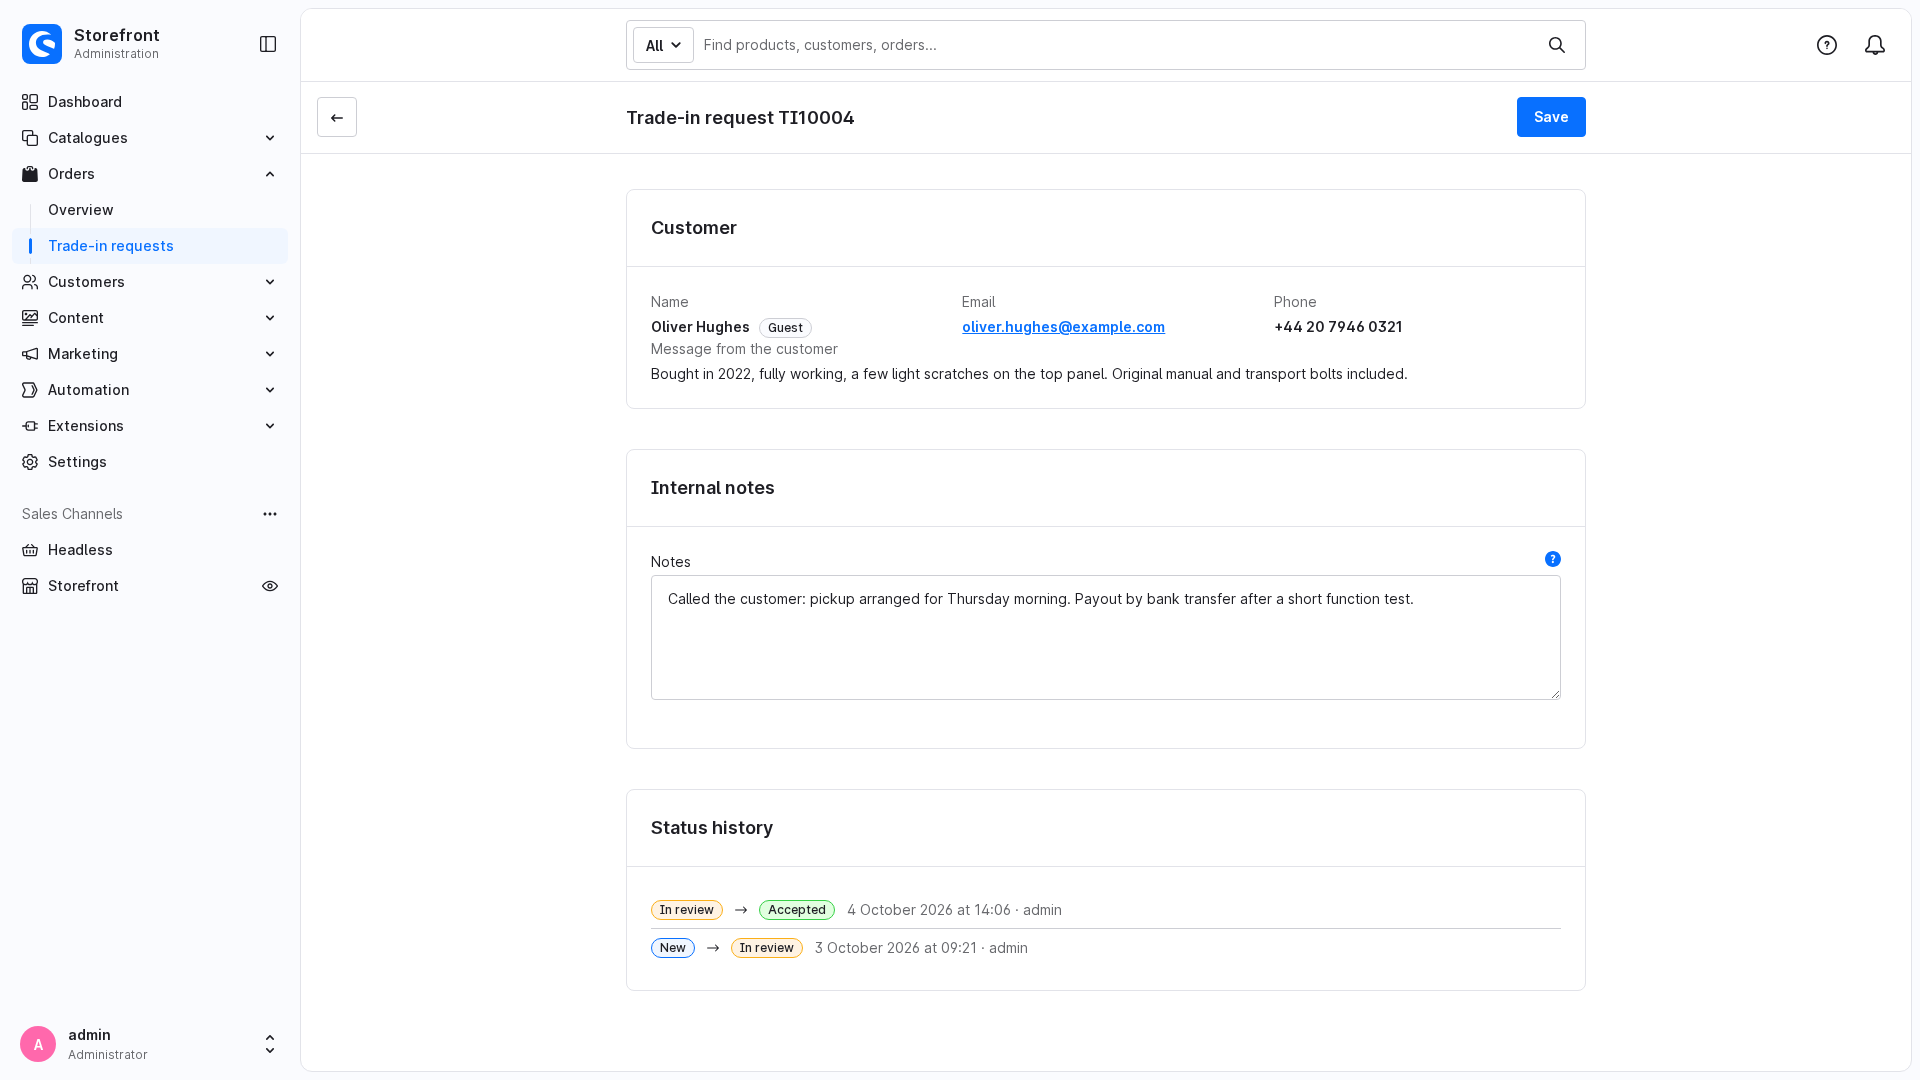Go back using the arrow button
Screen dimensions: 1920x1080
click(337, 117)
